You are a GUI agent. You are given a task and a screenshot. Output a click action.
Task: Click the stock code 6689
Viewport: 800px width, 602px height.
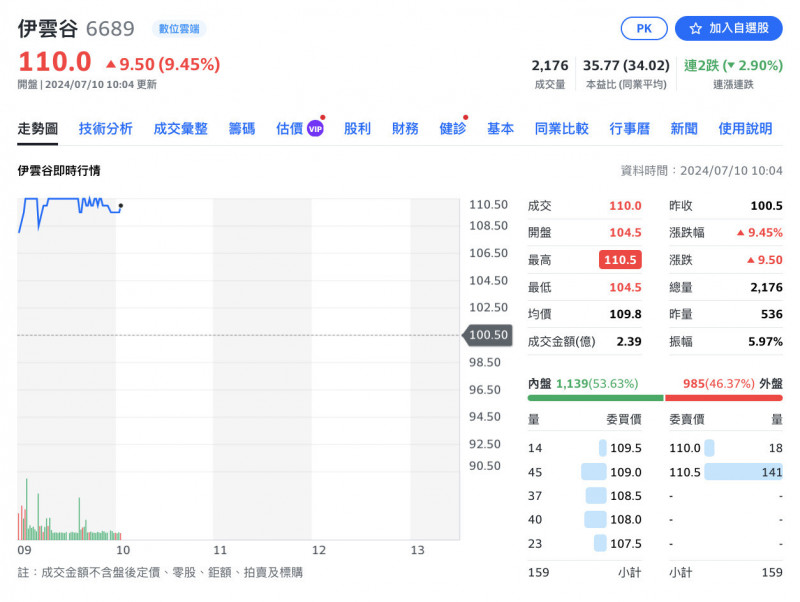110,29
